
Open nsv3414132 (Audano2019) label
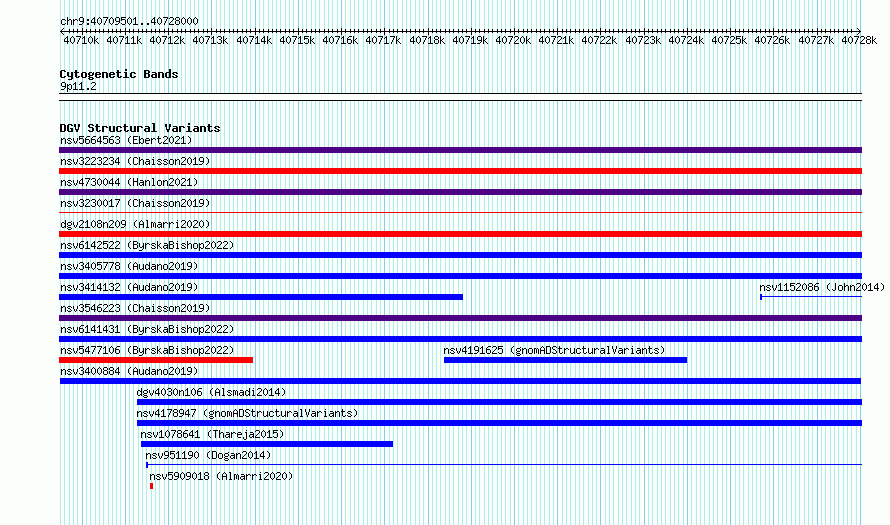point(129,287)
